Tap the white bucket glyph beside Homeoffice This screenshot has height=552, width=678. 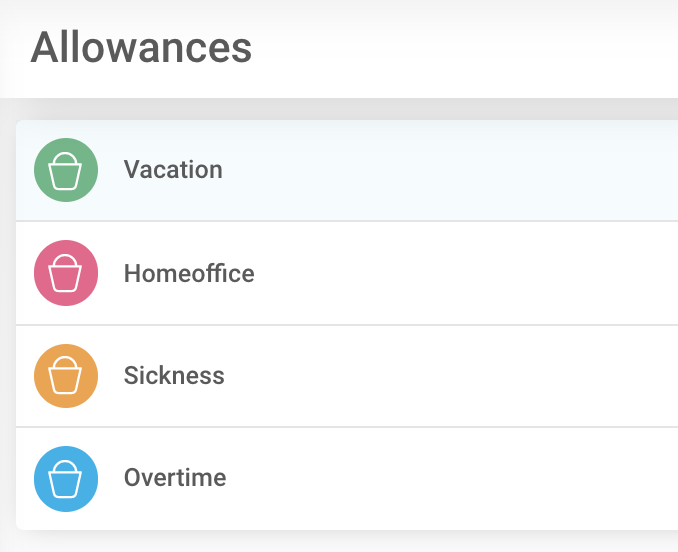66,275
